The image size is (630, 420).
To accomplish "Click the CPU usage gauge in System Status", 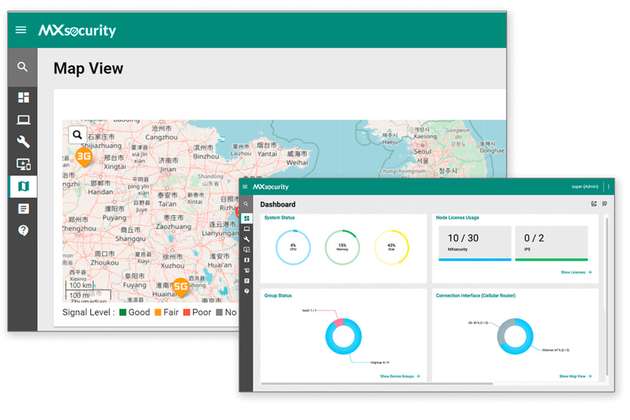I will (x=293, y=247).
